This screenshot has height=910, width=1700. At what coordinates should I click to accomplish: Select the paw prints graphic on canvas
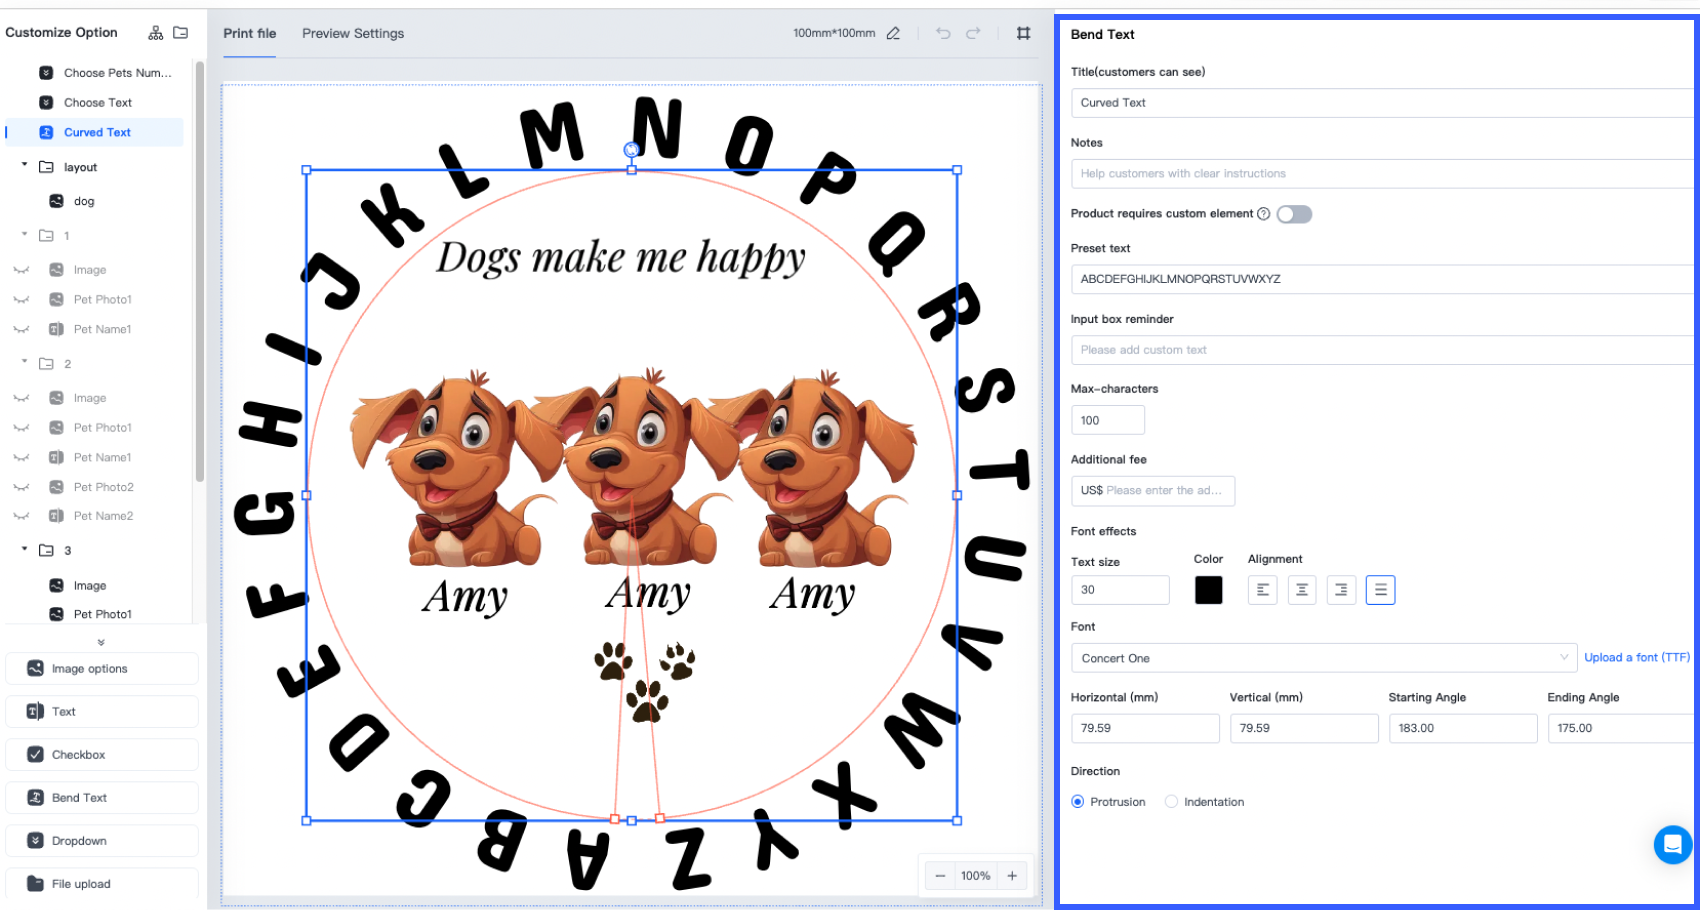645,682
